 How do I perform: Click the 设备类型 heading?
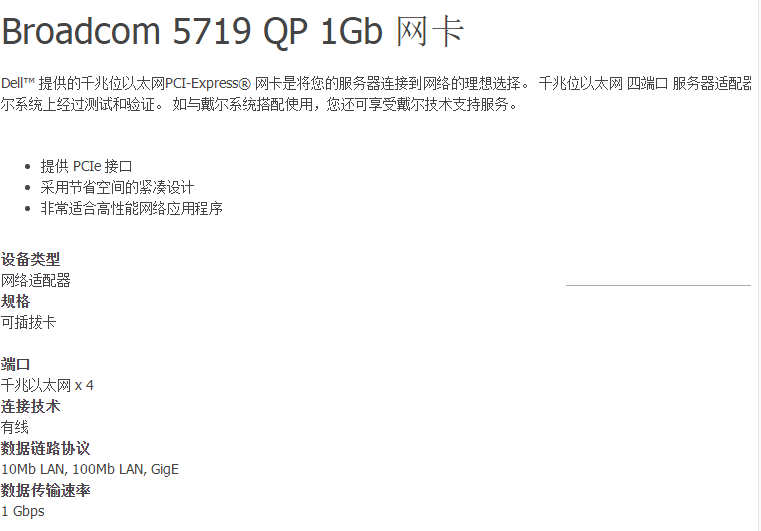click(x=31, y=259)
